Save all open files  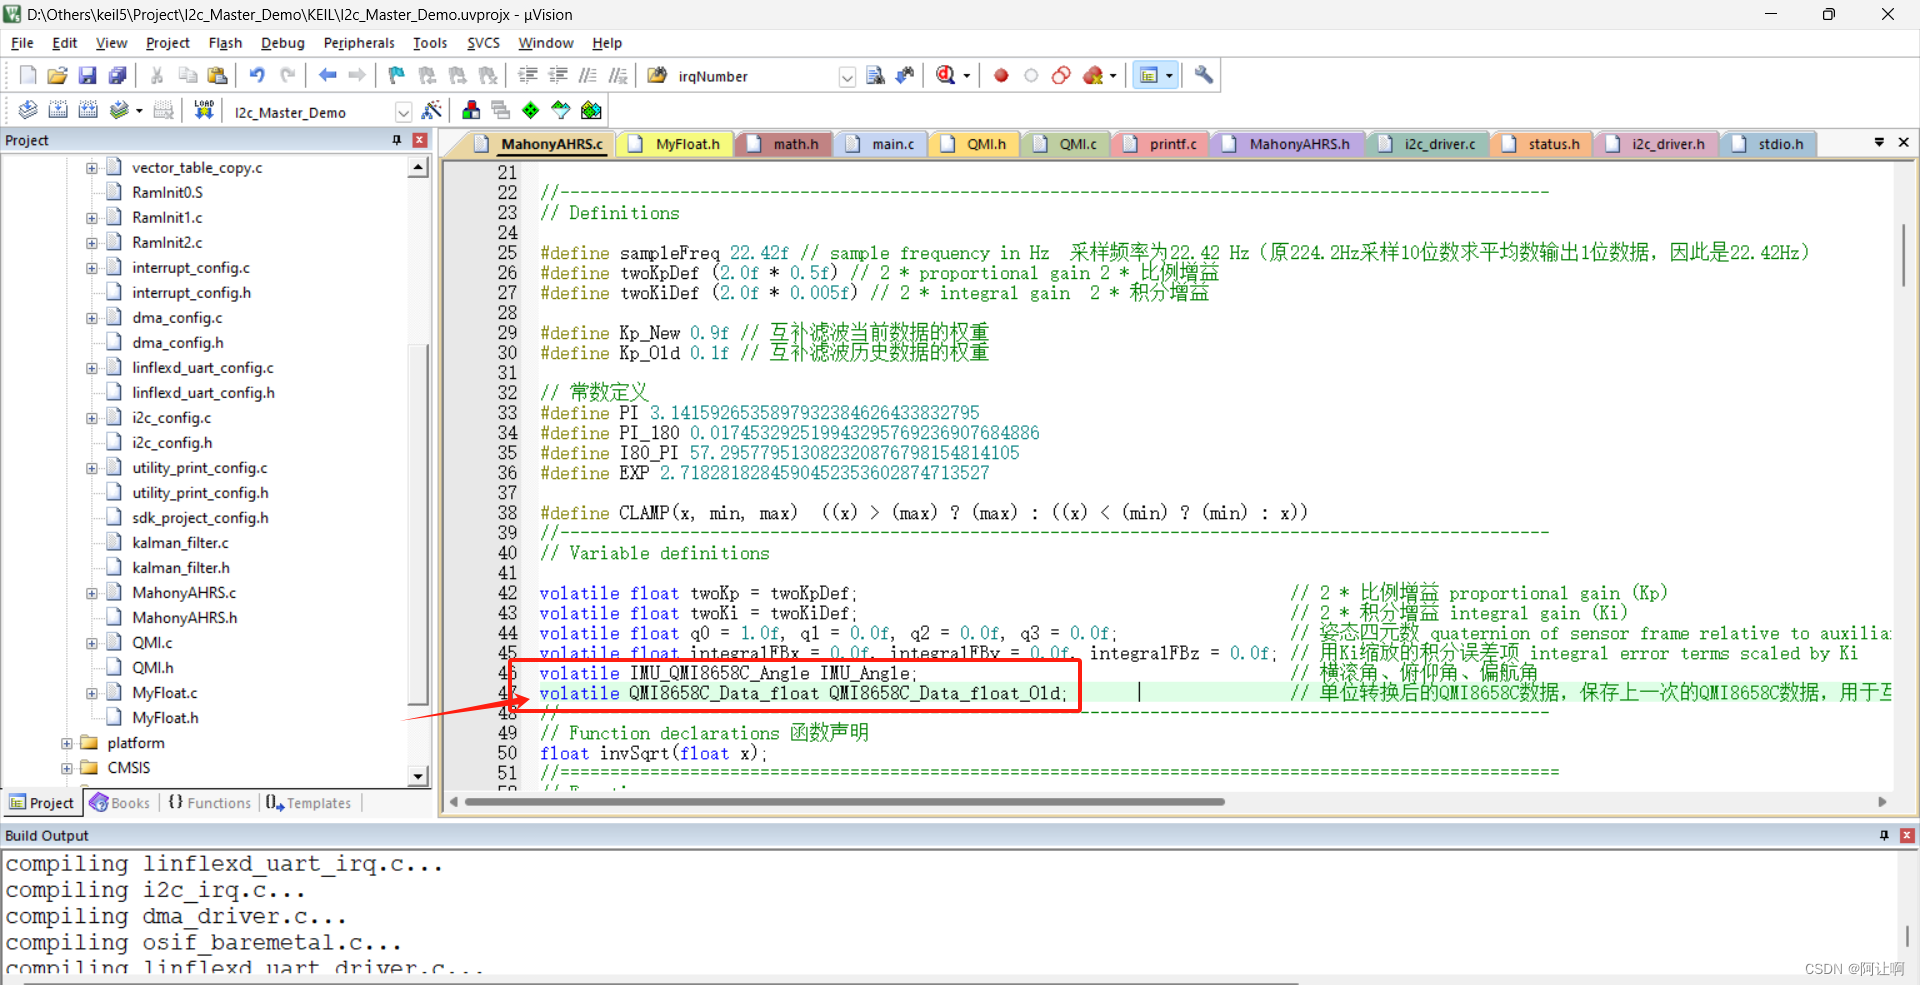coord(118,75)
